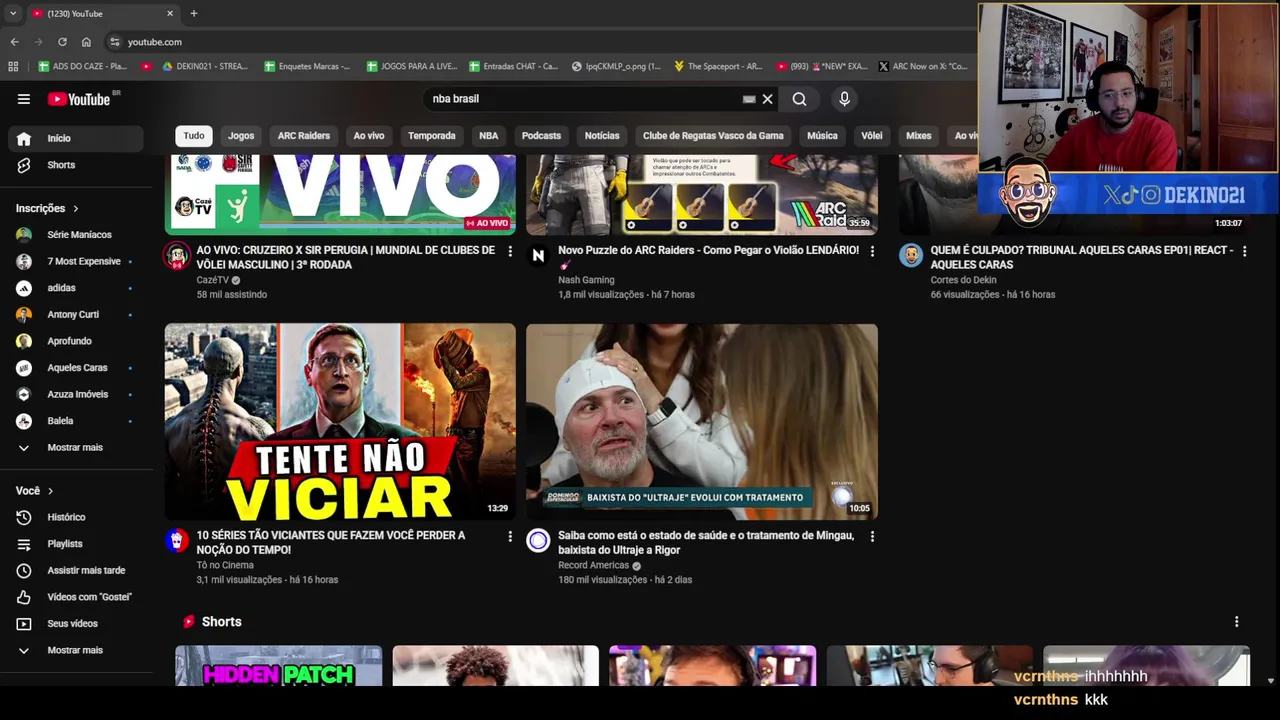Open Shorts in the sidebar
The height and width of the screenshot is (720, 1280).
point(75,165)
